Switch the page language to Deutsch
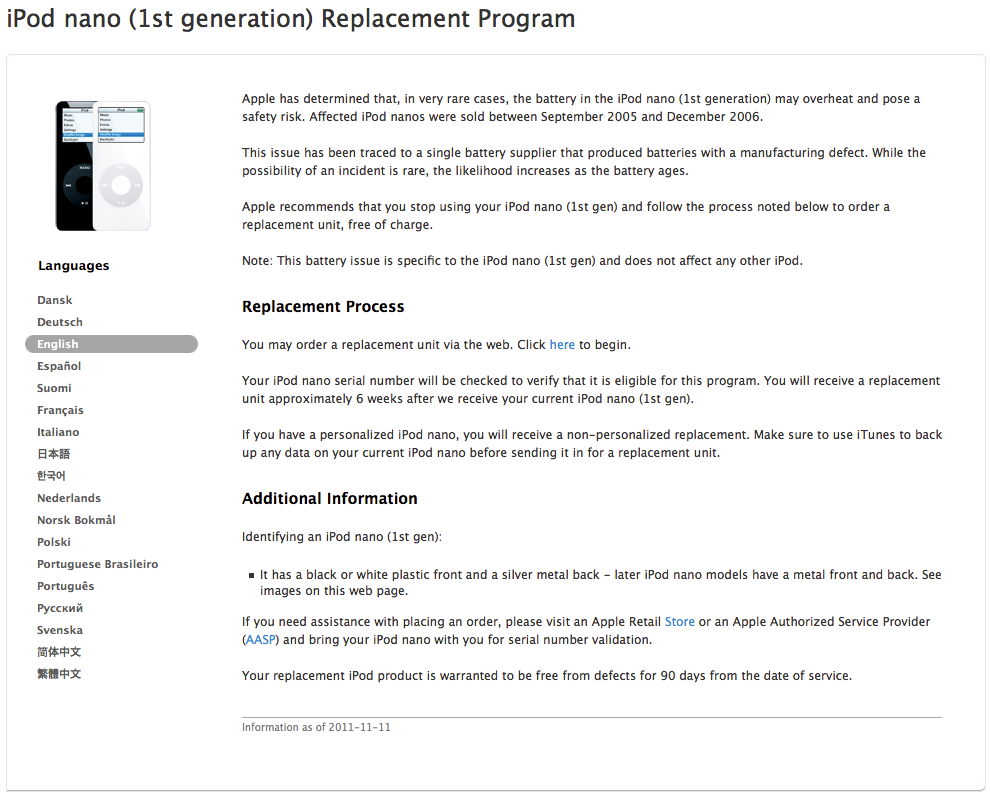The image size is (990, 797). 60,322
